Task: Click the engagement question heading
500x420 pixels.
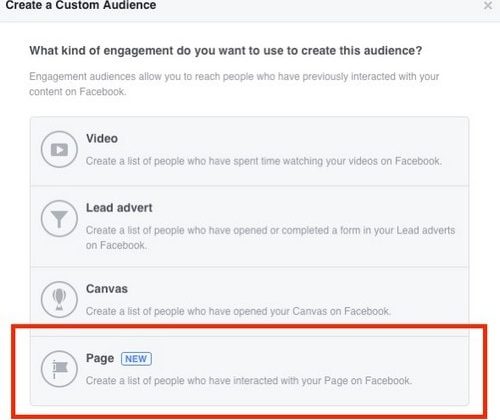Action: (226, 51)
